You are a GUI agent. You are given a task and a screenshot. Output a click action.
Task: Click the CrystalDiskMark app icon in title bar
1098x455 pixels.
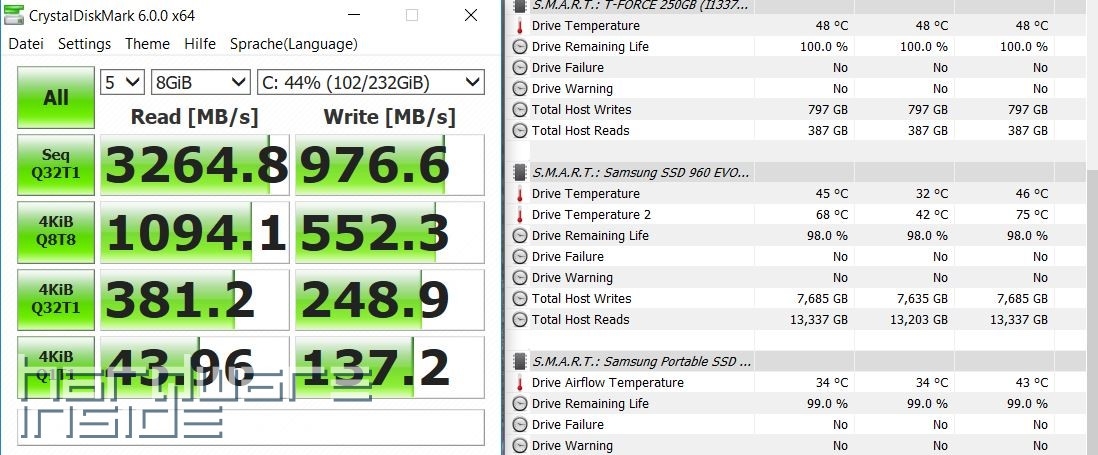(x=14, y=14)
